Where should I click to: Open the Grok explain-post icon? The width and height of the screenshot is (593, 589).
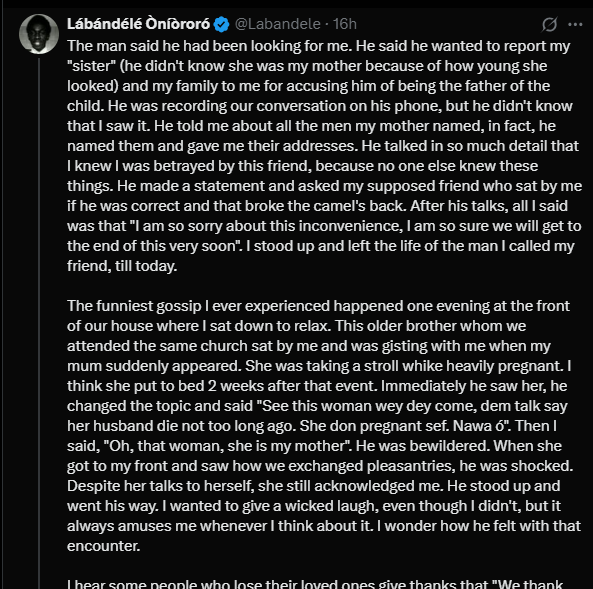tap(549, 24)
